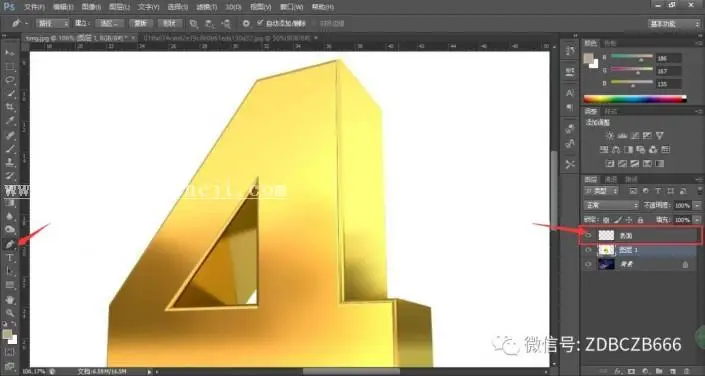This screenshot has width=705, height=376.
Task: Select the Zoom tool
Action: point(10,313)
